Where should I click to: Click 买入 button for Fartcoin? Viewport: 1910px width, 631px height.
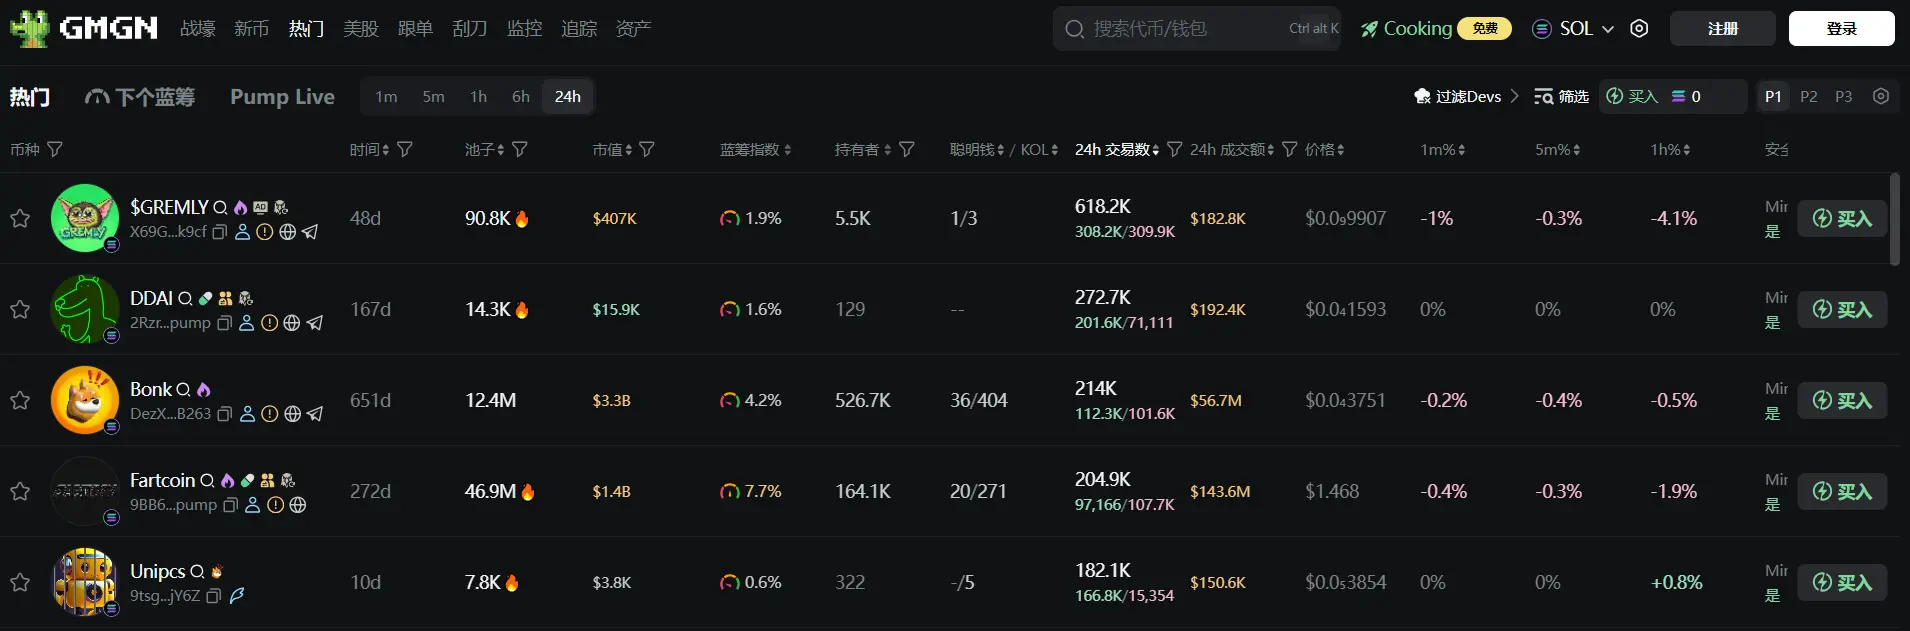point(1842,491)
